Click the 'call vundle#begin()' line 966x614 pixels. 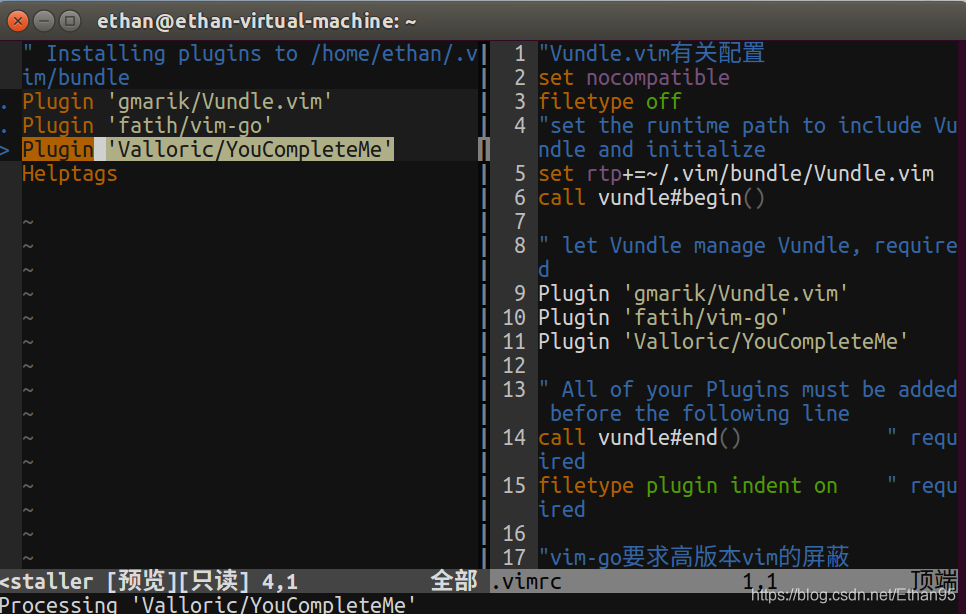pos(652,198)
